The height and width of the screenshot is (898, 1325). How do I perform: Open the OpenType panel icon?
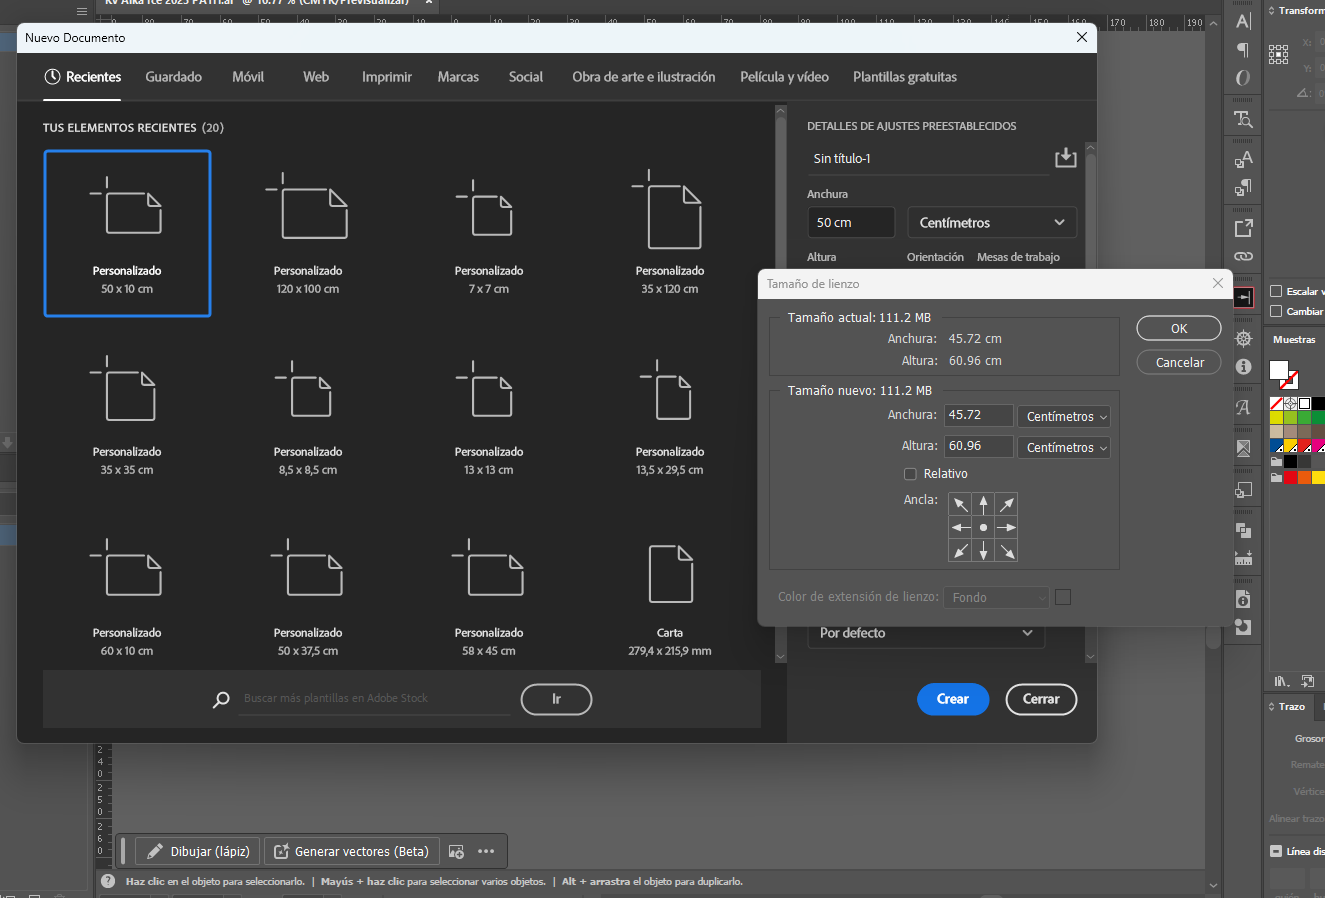tap(1243, 77)
